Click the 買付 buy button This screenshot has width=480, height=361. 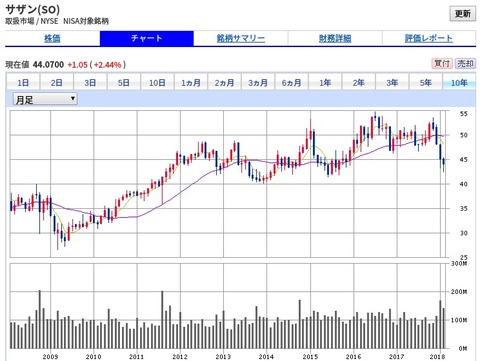(x=442, y=63)
